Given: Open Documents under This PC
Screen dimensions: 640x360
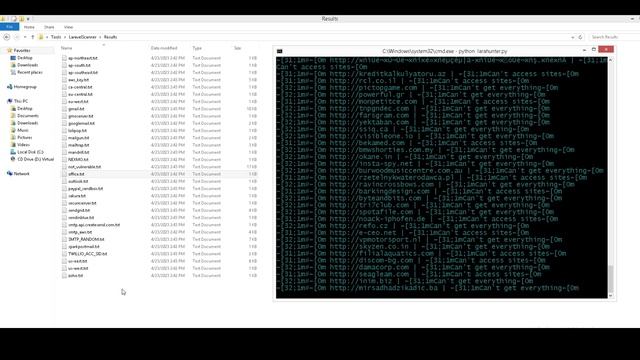Looking at the screenshot, I should 28,116.
